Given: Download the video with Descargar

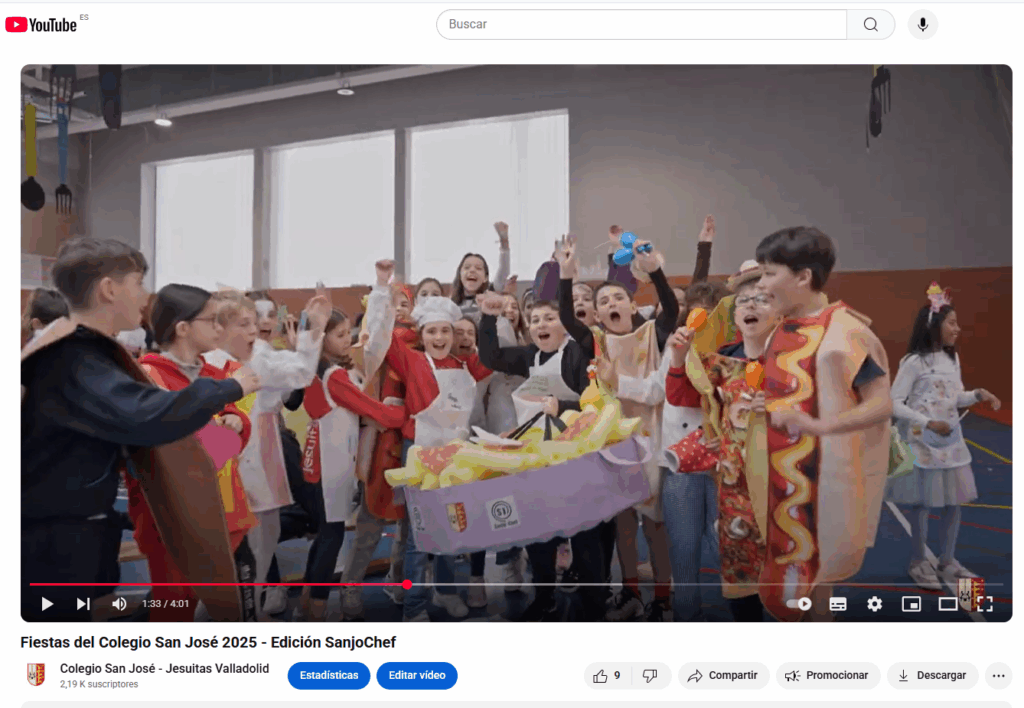Looking at the screenshot, I should [x=932, y=676].
